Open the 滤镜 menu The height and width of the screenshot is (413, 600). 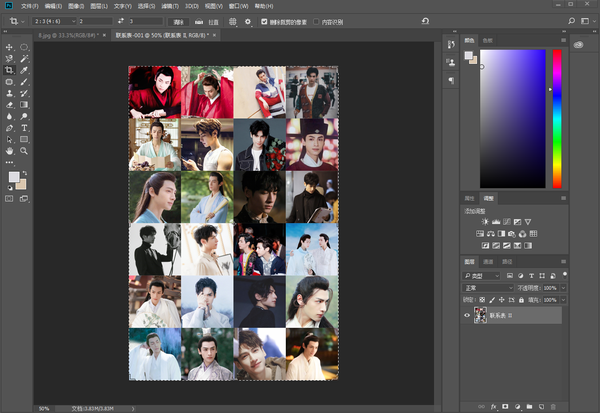169,5
